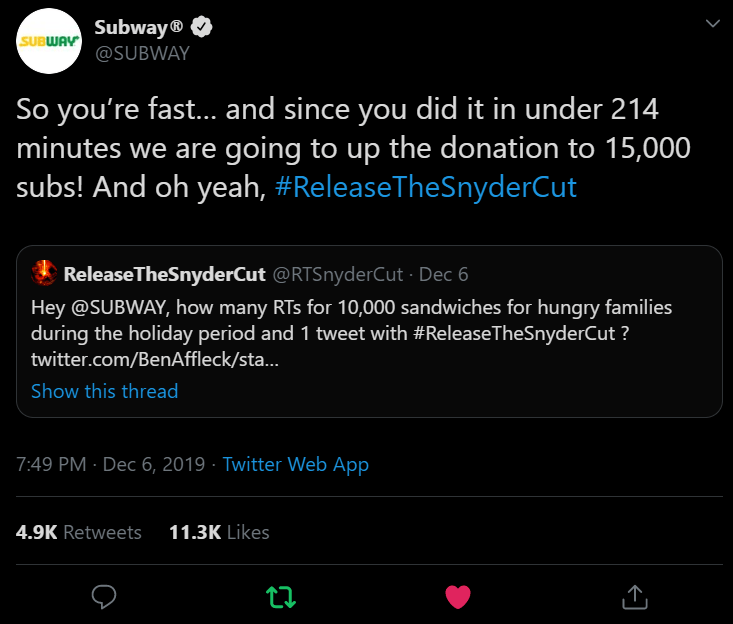Open the quoted tweet card body text
Screen dimensions: 733x624
tap(351, 318)
